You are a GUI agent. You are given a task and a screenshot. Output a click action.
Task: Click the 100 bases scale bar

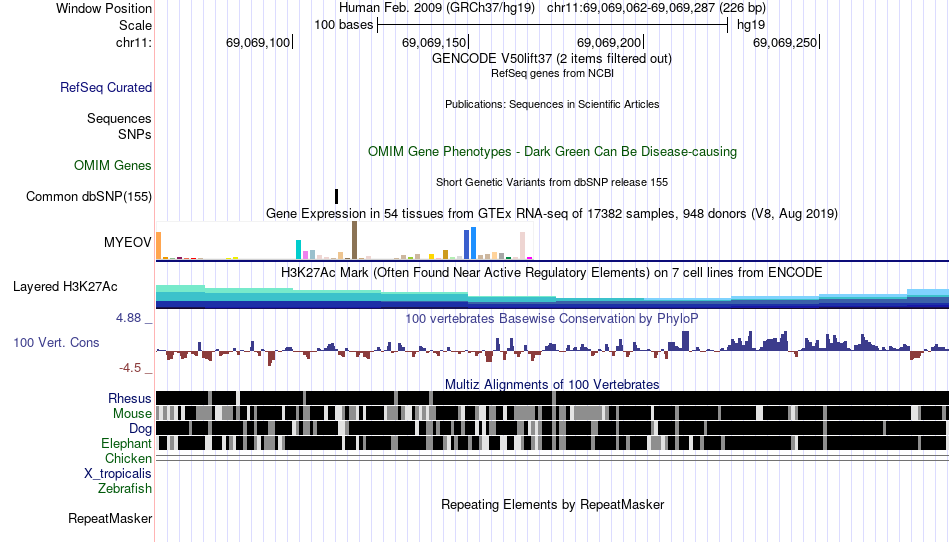point(552,25)
